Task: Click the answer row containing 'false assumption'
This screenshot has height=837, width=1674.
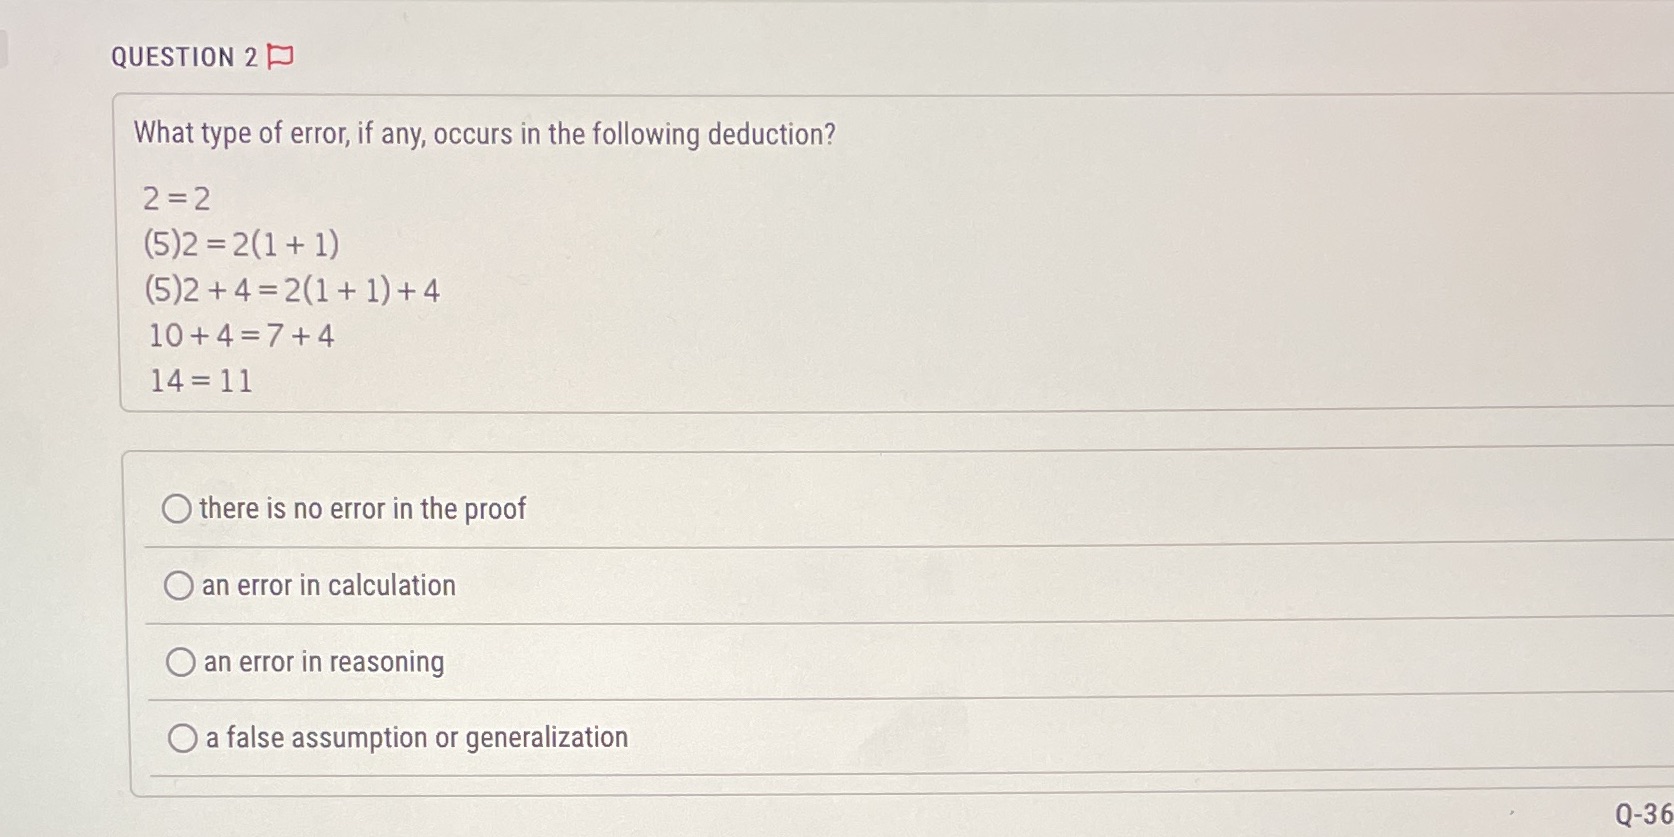Action: coord(416,738)
